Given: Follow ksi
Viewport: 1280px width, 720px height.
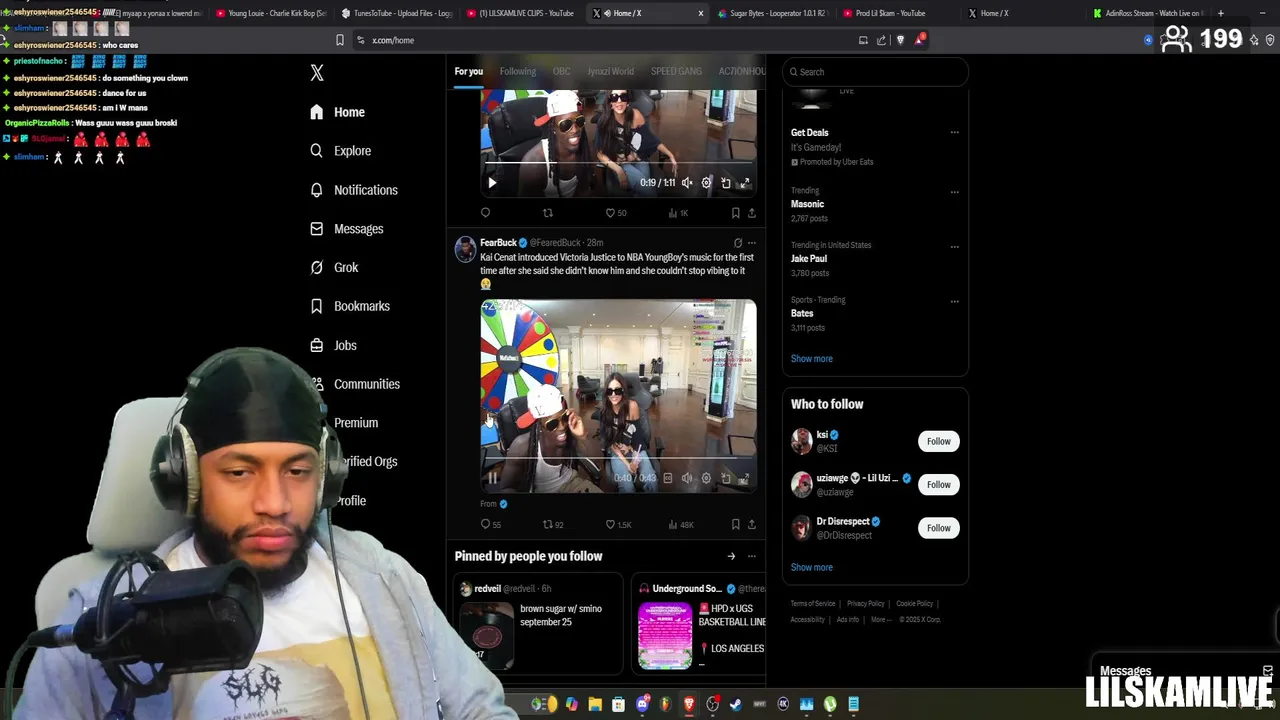Looking at the screenshot, I should (938, 441).
